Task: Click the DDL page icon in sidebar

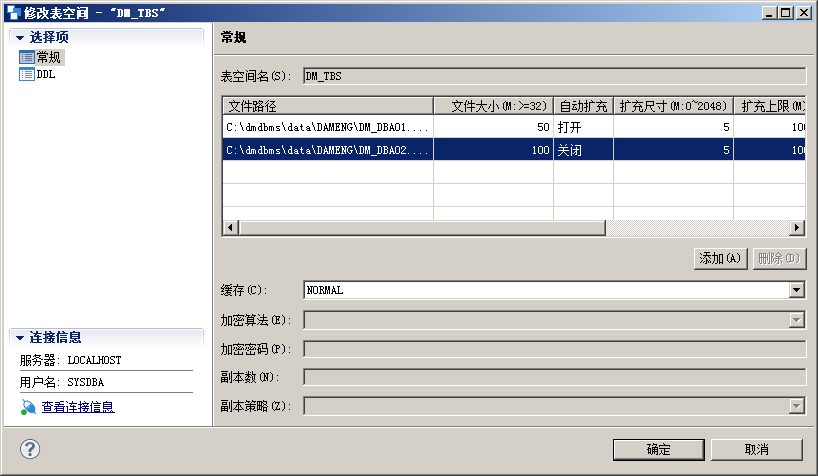Action: 27,74
